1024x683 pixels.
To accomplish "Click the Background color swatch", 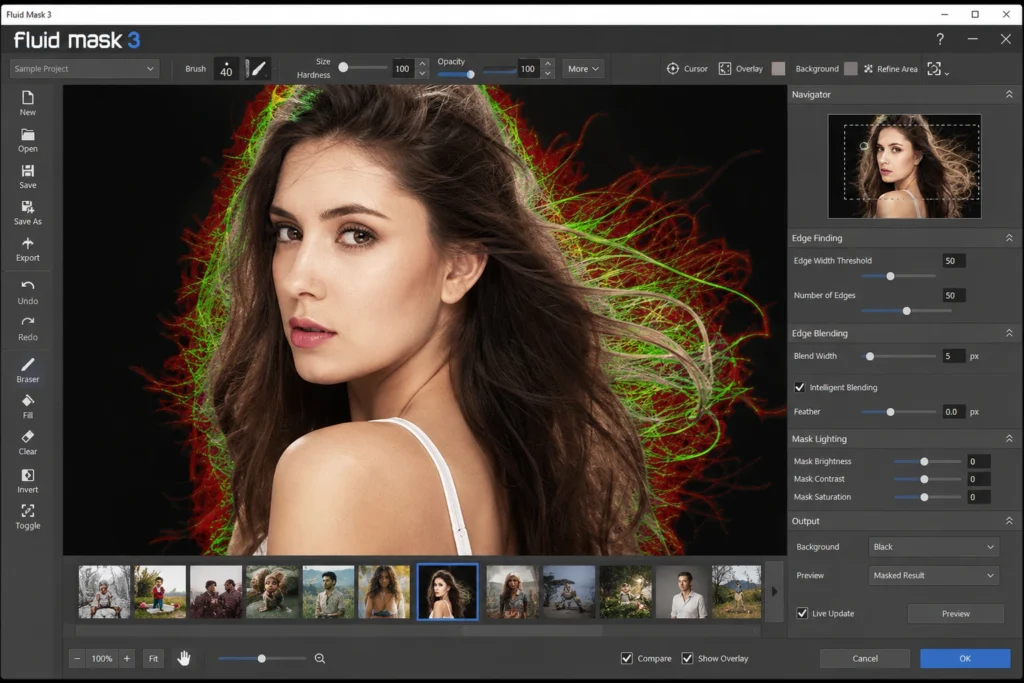I will click(x=850, y=69).
